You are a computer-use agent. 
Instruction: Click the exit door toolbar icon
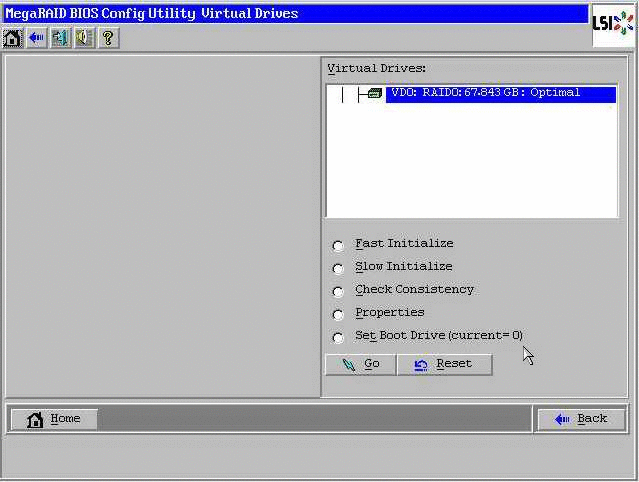(61, 38)
